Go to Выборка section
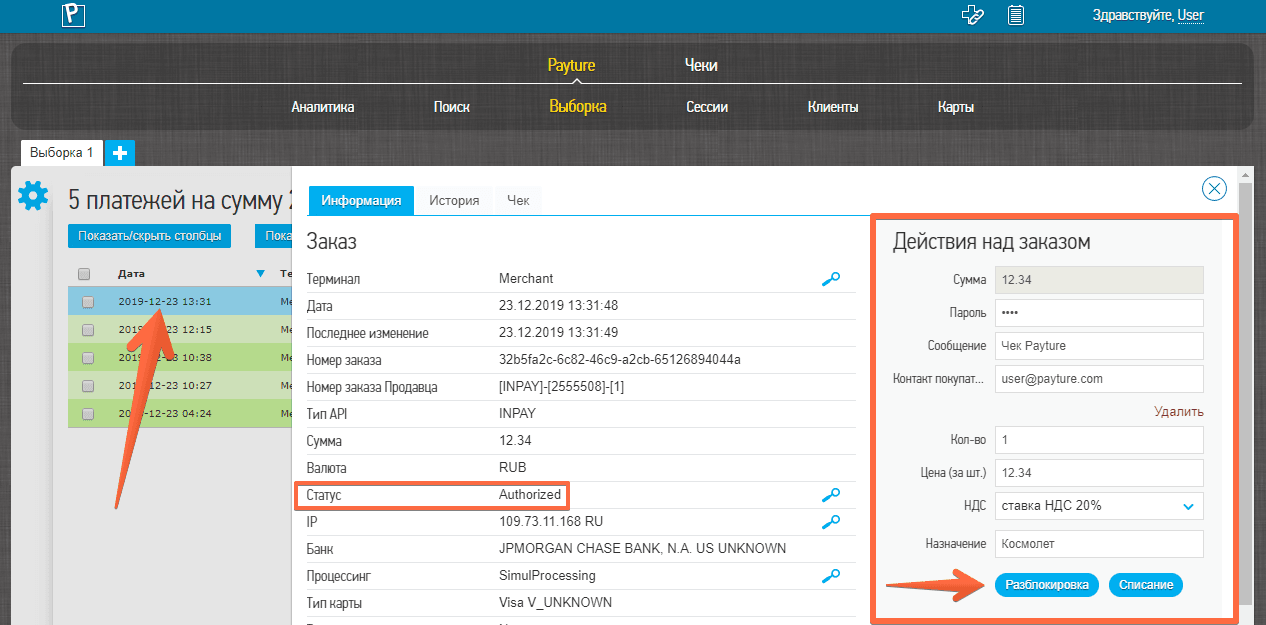1266x625 pixels. 578,107
